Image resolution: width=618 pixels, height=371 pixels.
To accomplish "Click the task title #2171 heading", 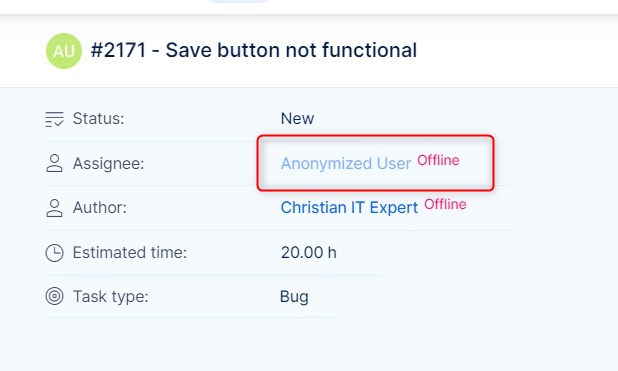I will pos(254,50).
